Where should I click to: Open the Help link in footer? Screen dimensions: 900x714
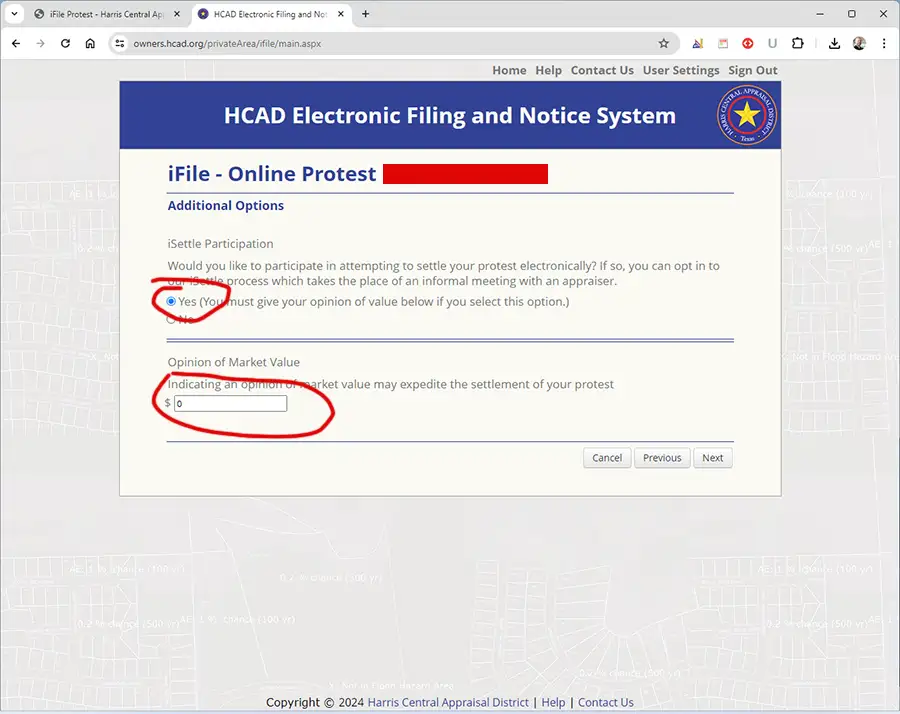[553, 703]
